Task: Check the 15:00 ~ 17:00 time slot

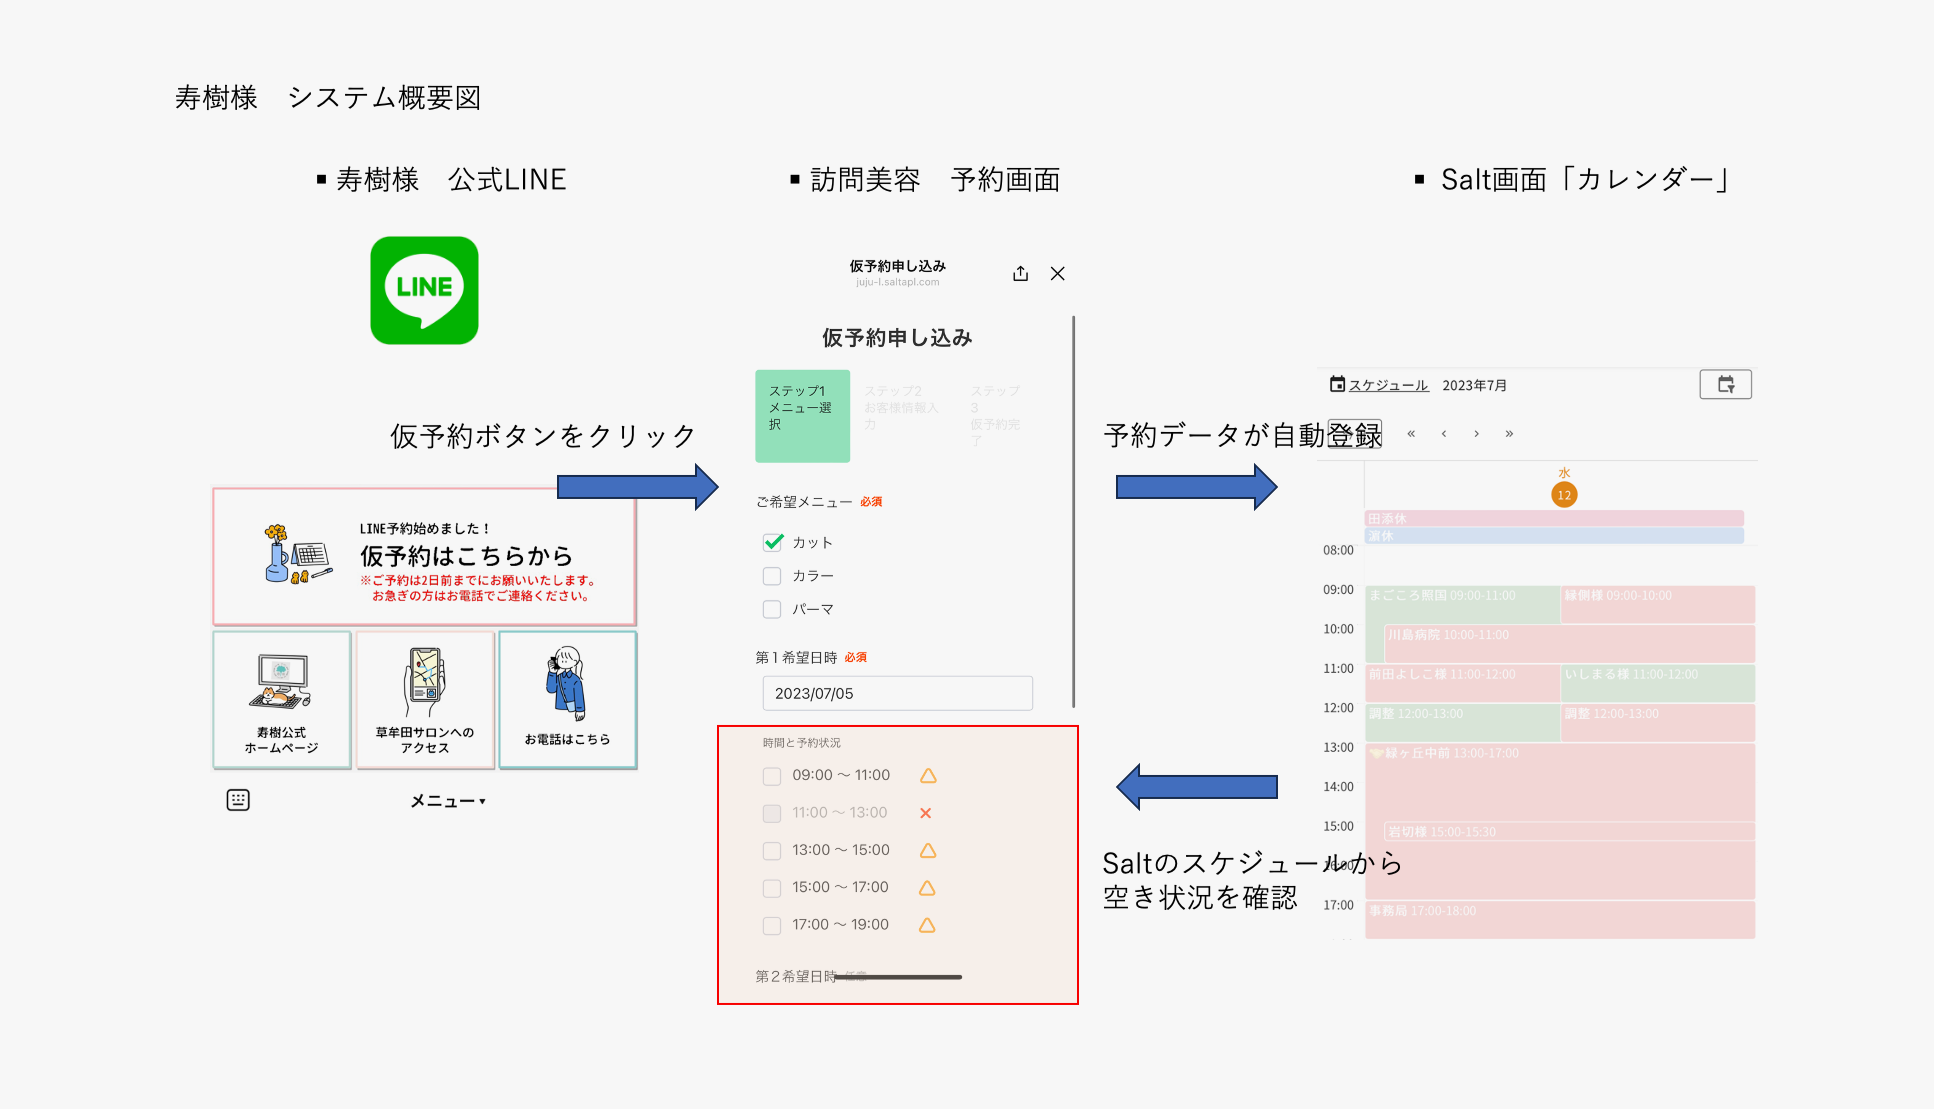Action: [772, 888]
